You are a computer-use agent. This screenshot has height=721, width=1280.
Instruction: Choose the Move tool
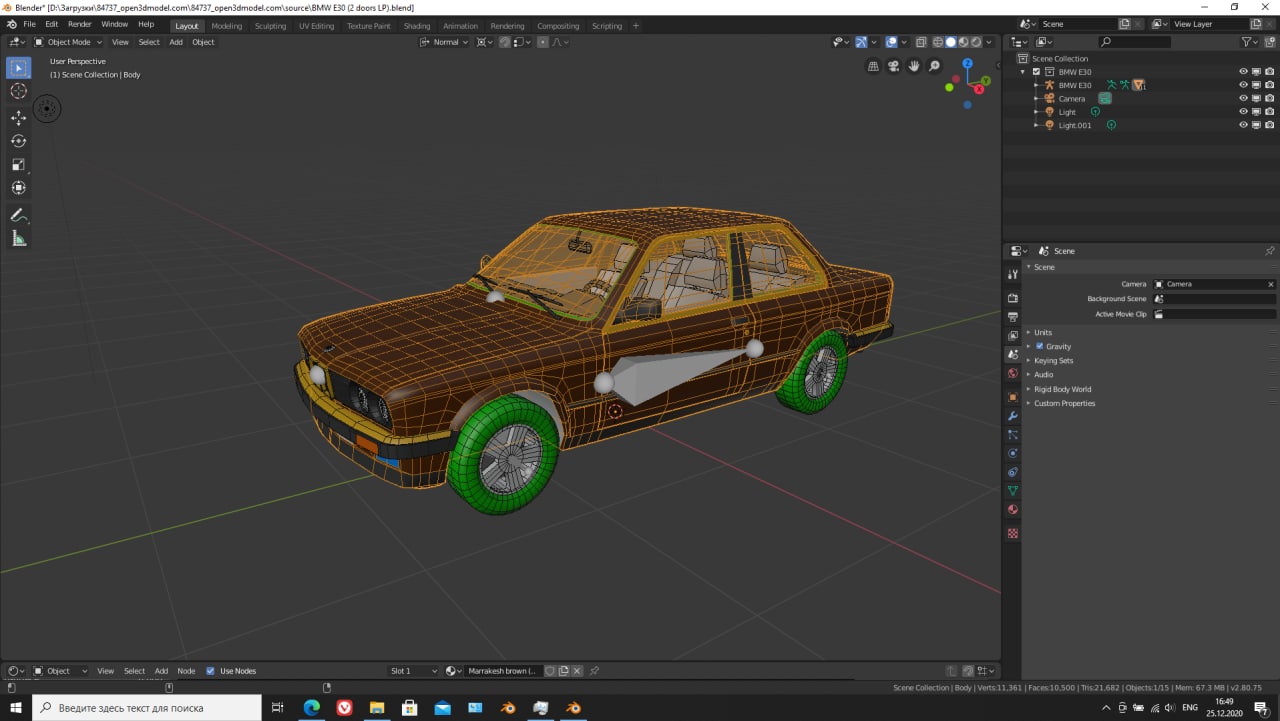(19, 118)
